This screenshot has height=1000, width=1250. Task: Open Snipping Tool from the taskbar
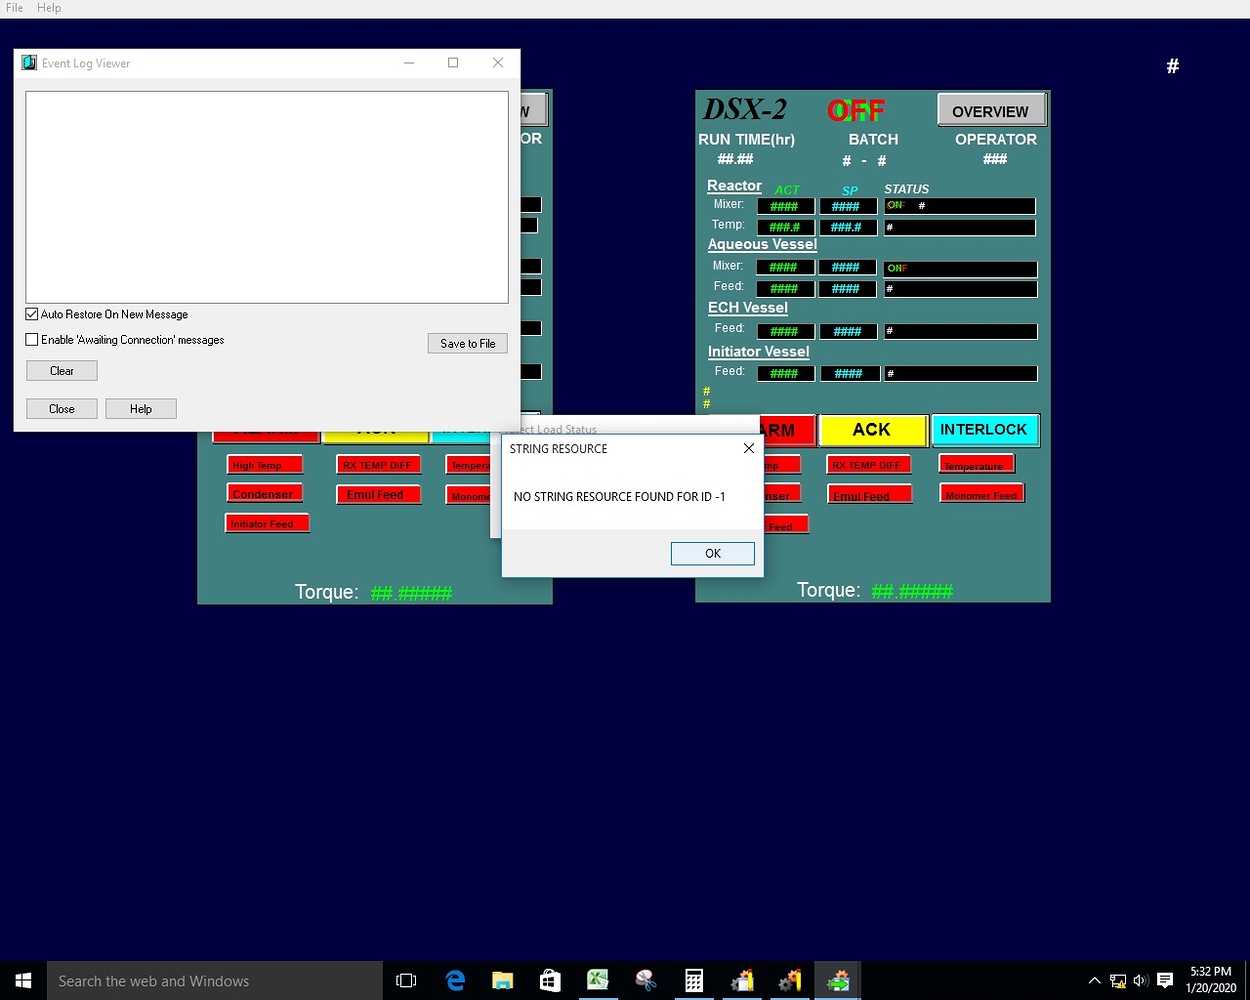(x=646, y=981)
